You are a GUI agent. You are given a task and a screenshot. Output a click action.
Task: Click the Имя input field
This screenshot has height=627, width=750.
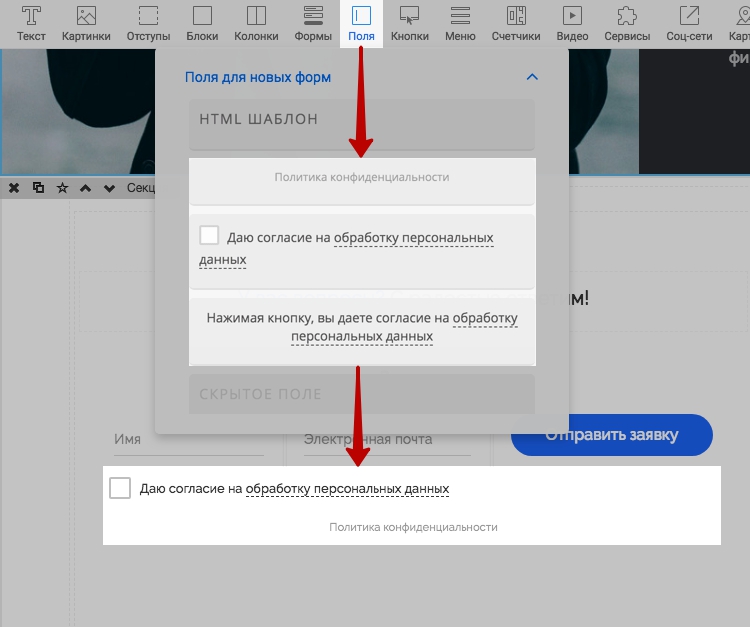pyautogui.click(x=188, y=440)
